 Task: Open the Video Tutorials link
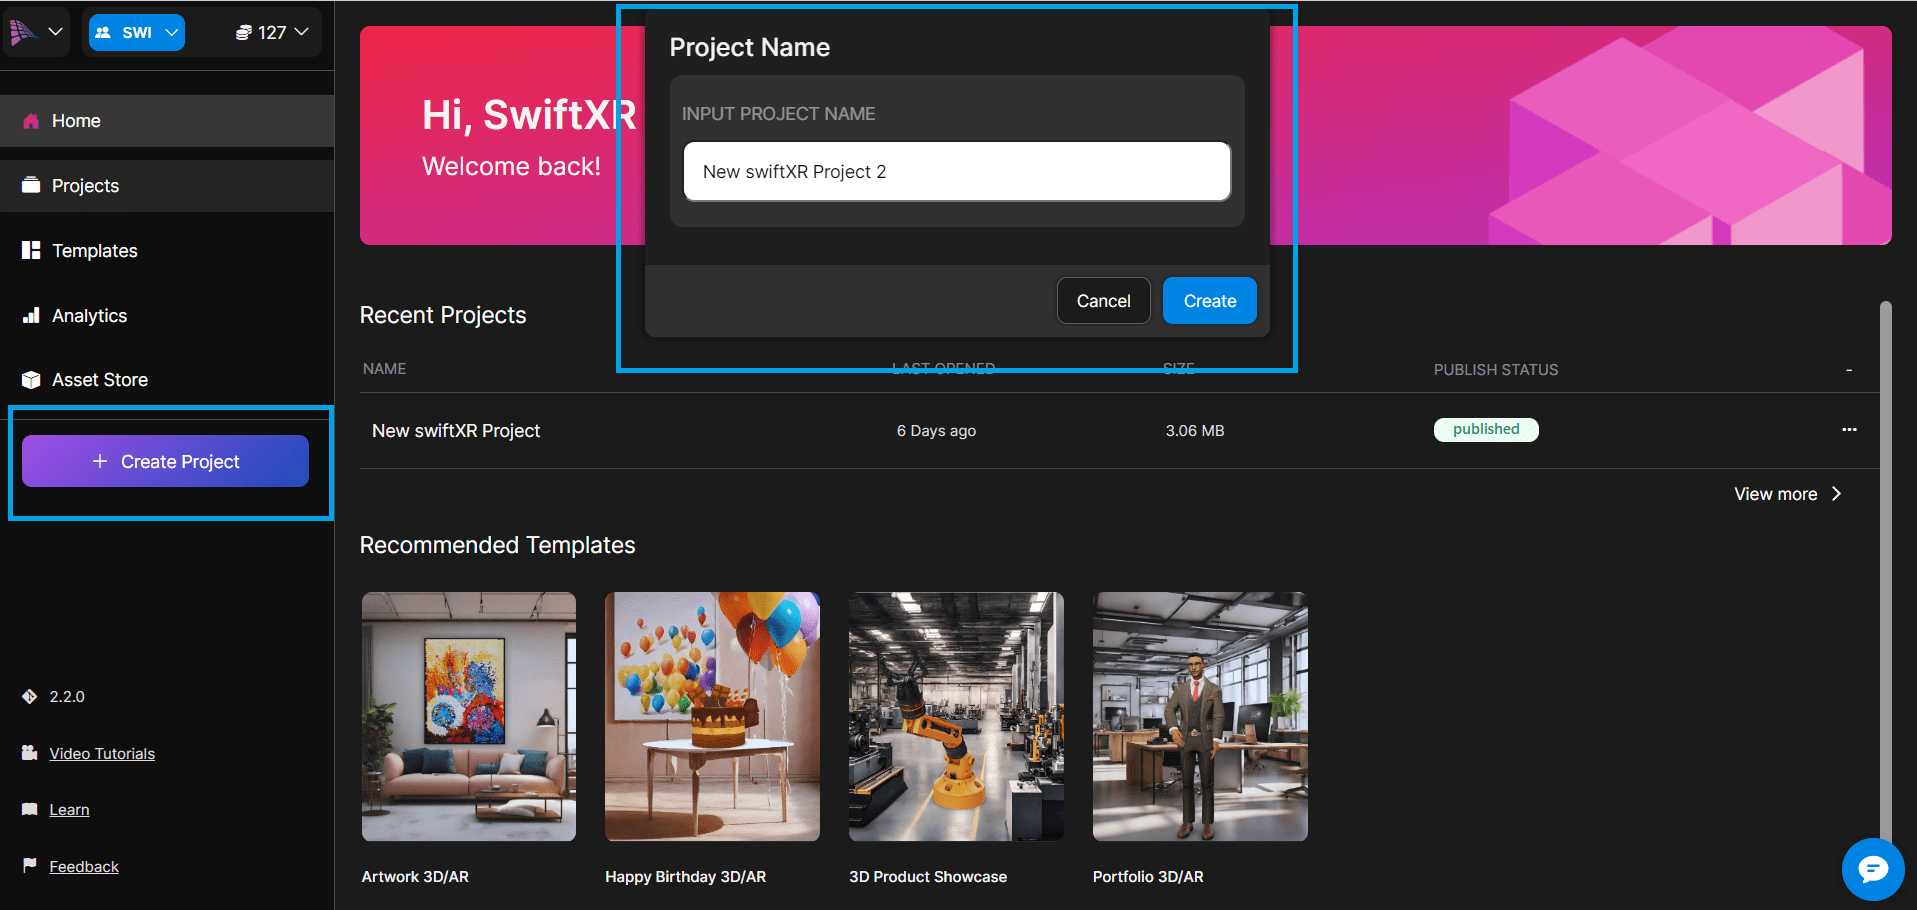click(102, 754)
